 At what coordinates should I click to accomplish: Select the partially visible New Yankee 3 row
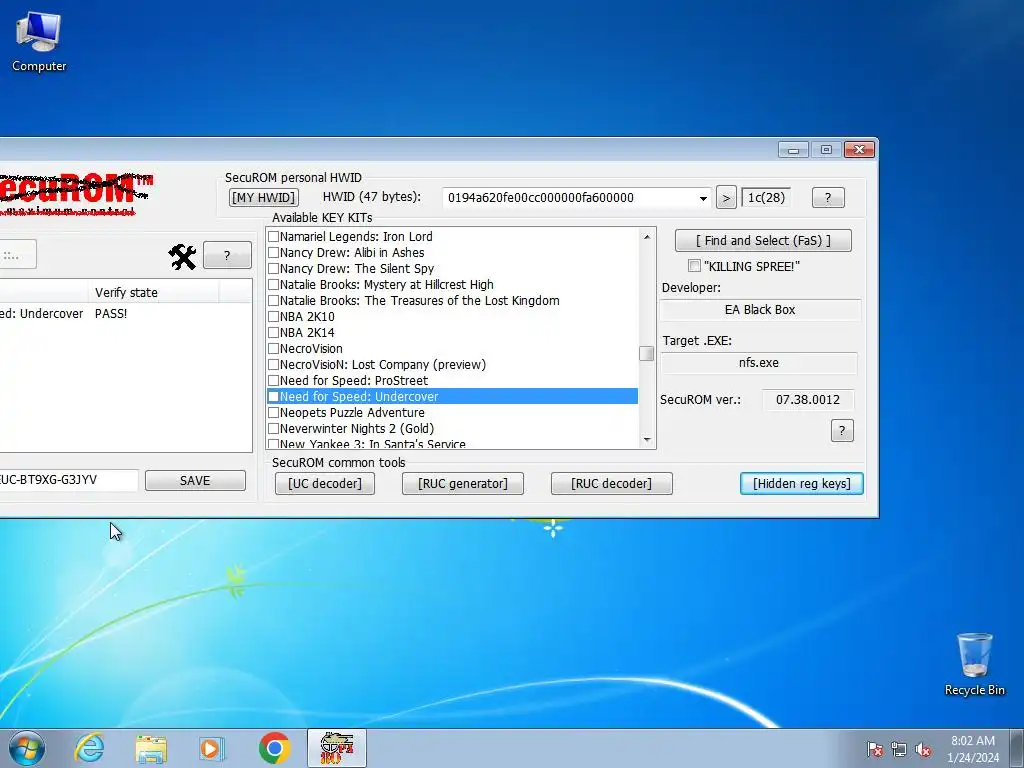pyautogui.click(x=452, y=444)
